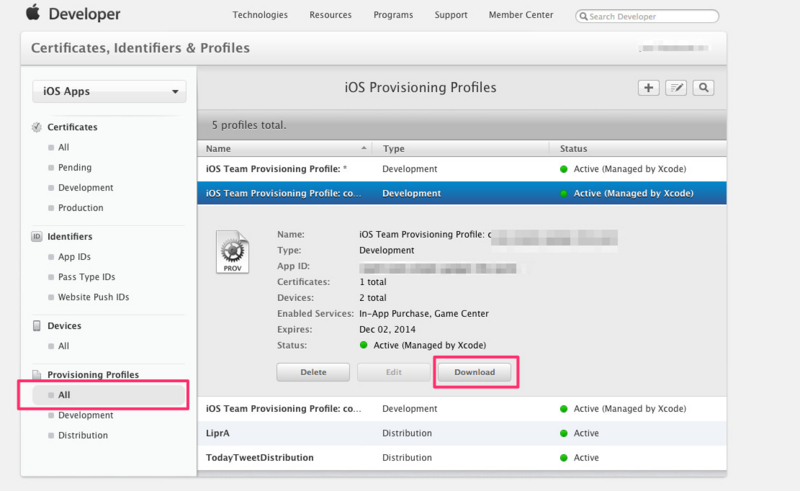The width and height of the screenshot is (800, 491).
Task: Click the Devices phone icon
Action: (x=37, y=326)
